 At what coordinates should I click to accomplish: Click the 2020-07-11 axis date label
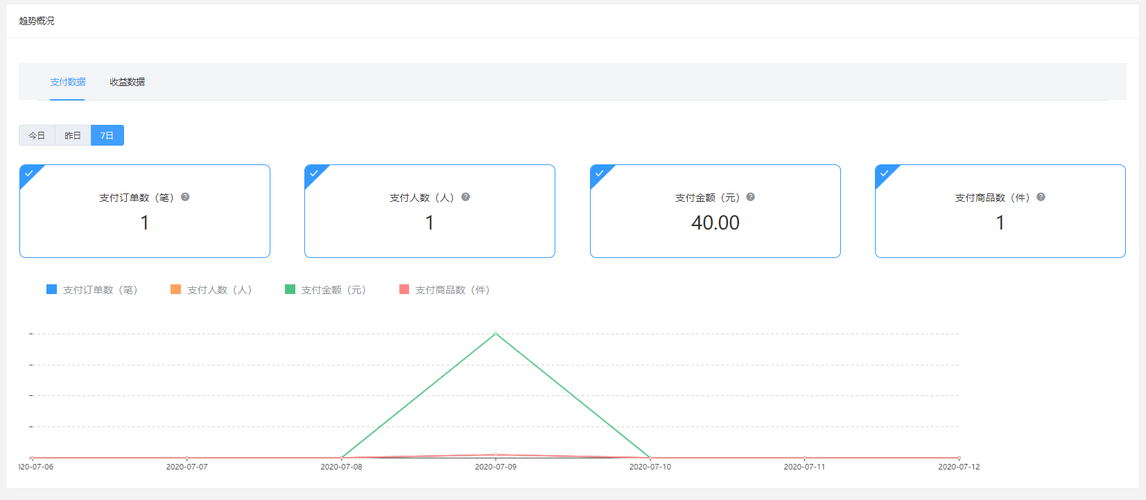pyautogui.click(x=804, y=465)
